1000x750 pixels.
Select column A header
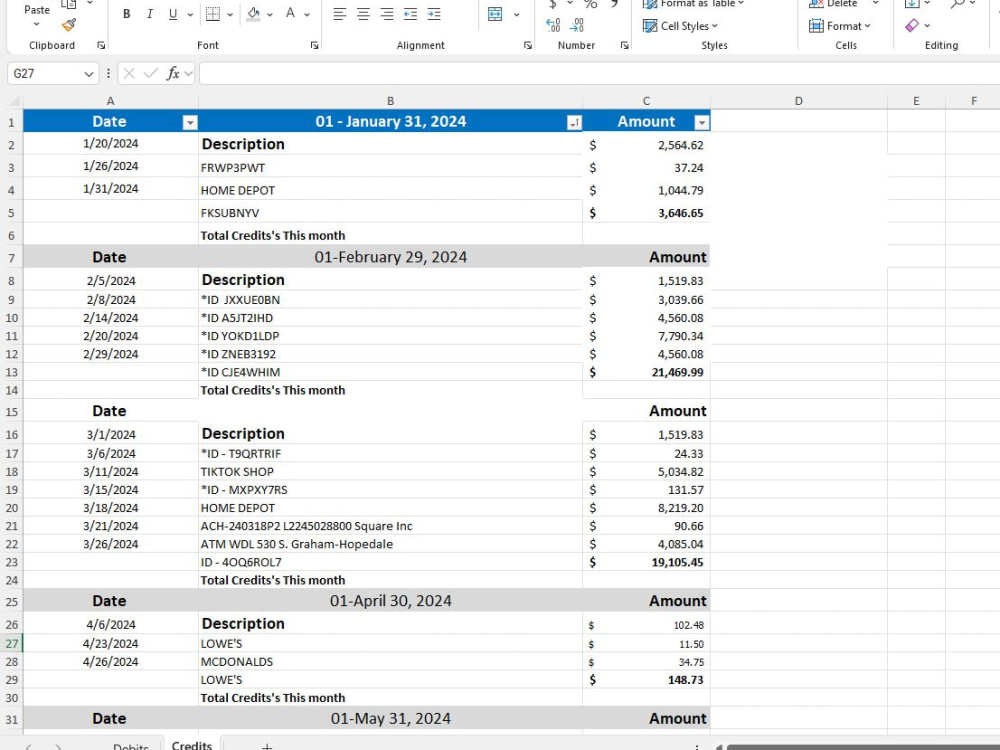(110, 101)
